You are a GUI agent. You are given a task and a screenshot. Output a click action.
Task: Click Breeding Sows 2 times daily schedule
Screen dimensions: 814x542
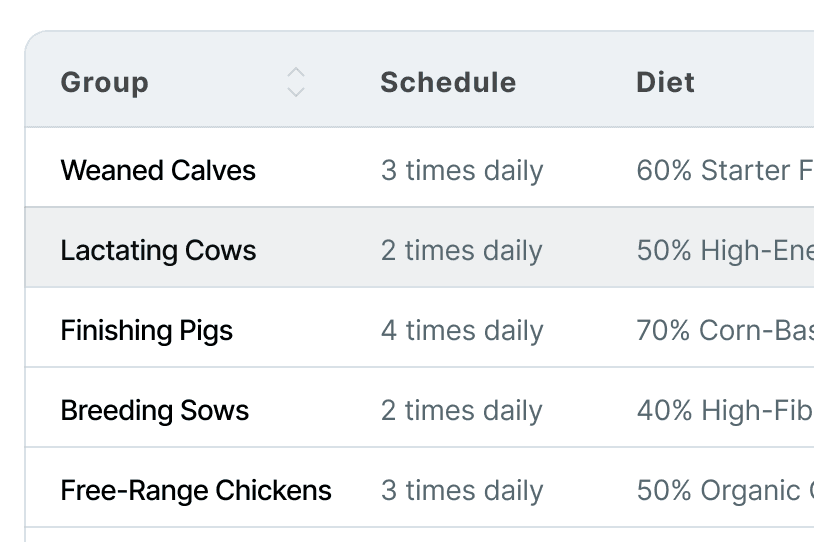click(462, 410)
